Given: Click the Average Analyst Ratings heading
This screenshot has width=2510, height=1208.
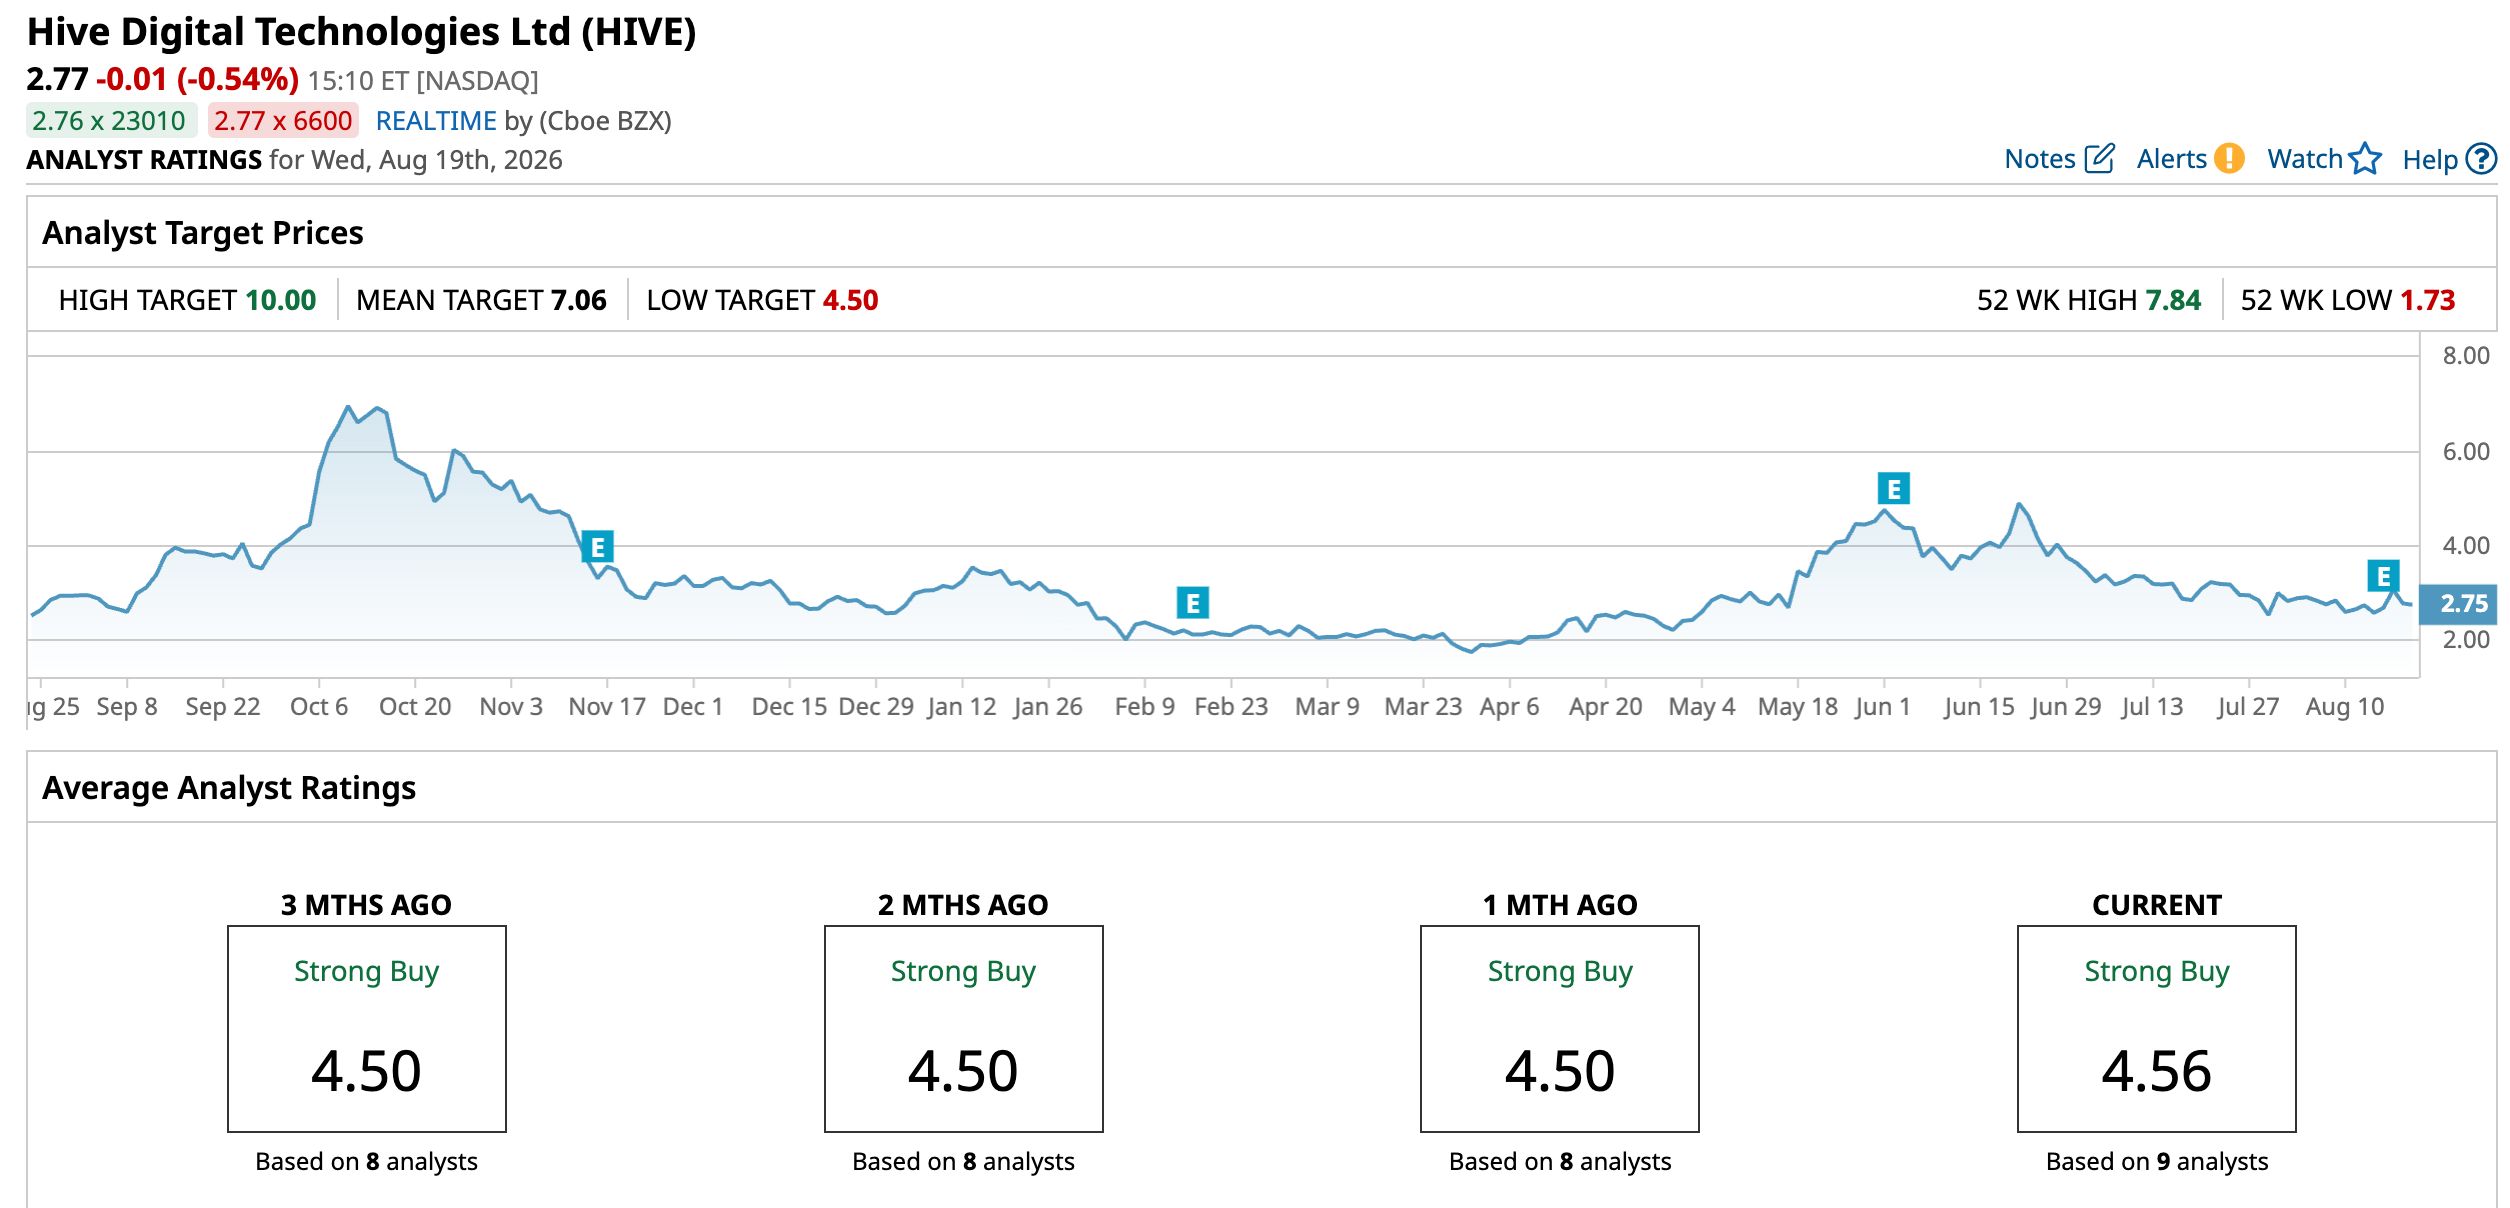Looking at the screenshot, I should coord(229,788).
